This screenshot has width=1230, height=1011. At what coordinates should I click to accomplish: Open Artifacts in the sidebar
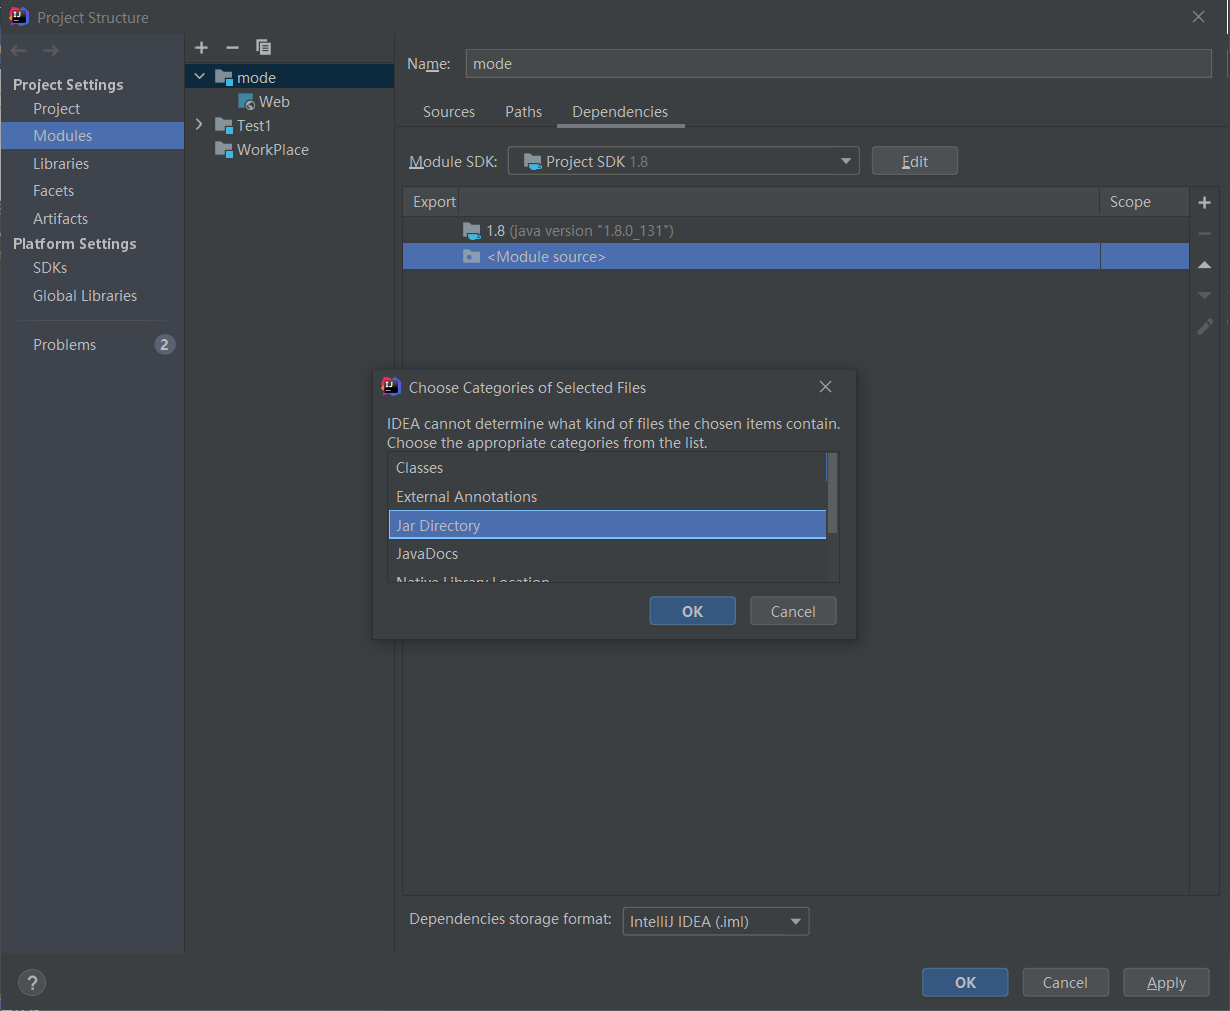61,219
